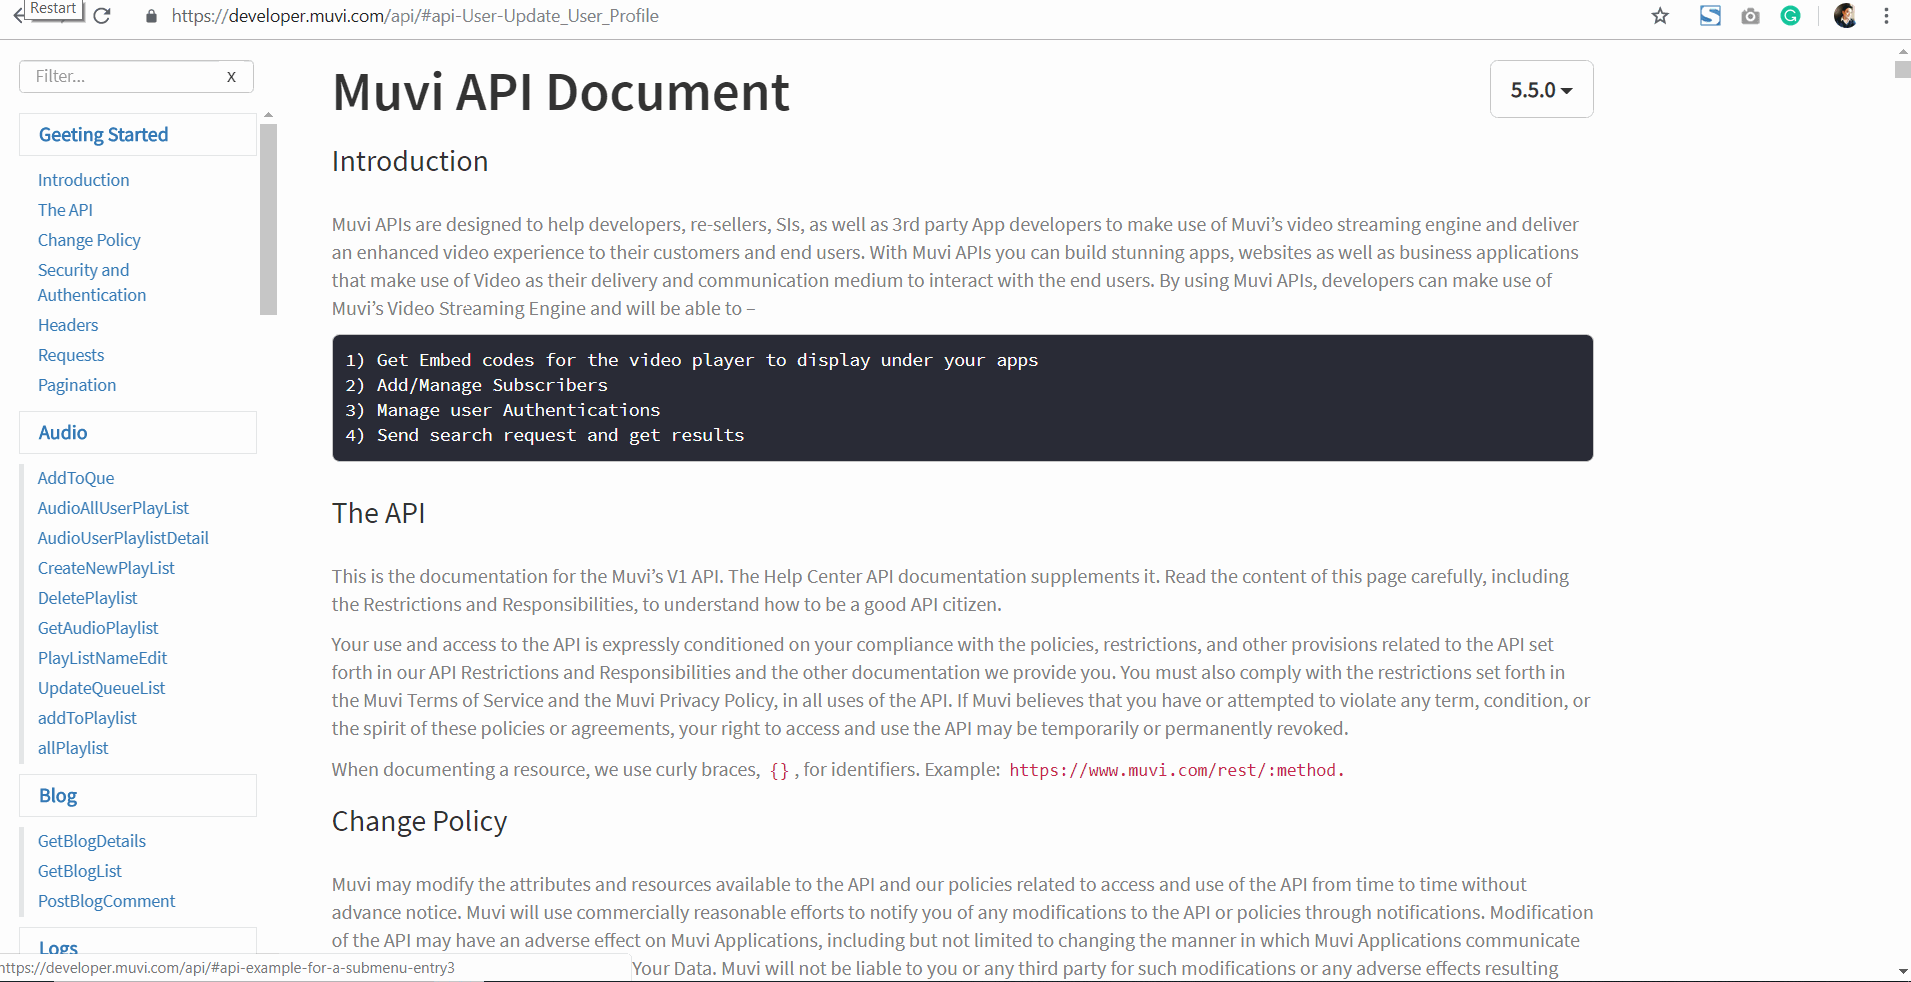Open UpdateQueueList API entry

pyautogui.click(x=101, y=688)
